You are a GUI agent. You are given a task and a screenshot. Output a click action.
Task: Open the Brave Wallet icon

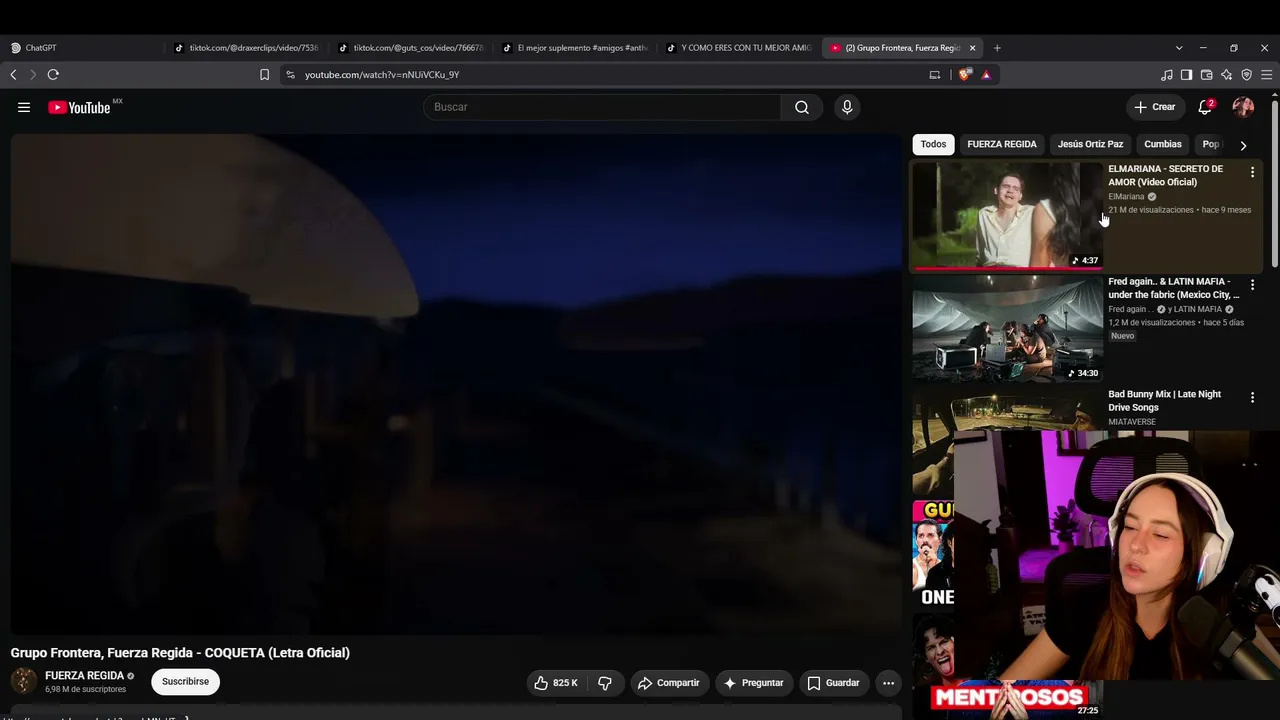[1206, 75]
